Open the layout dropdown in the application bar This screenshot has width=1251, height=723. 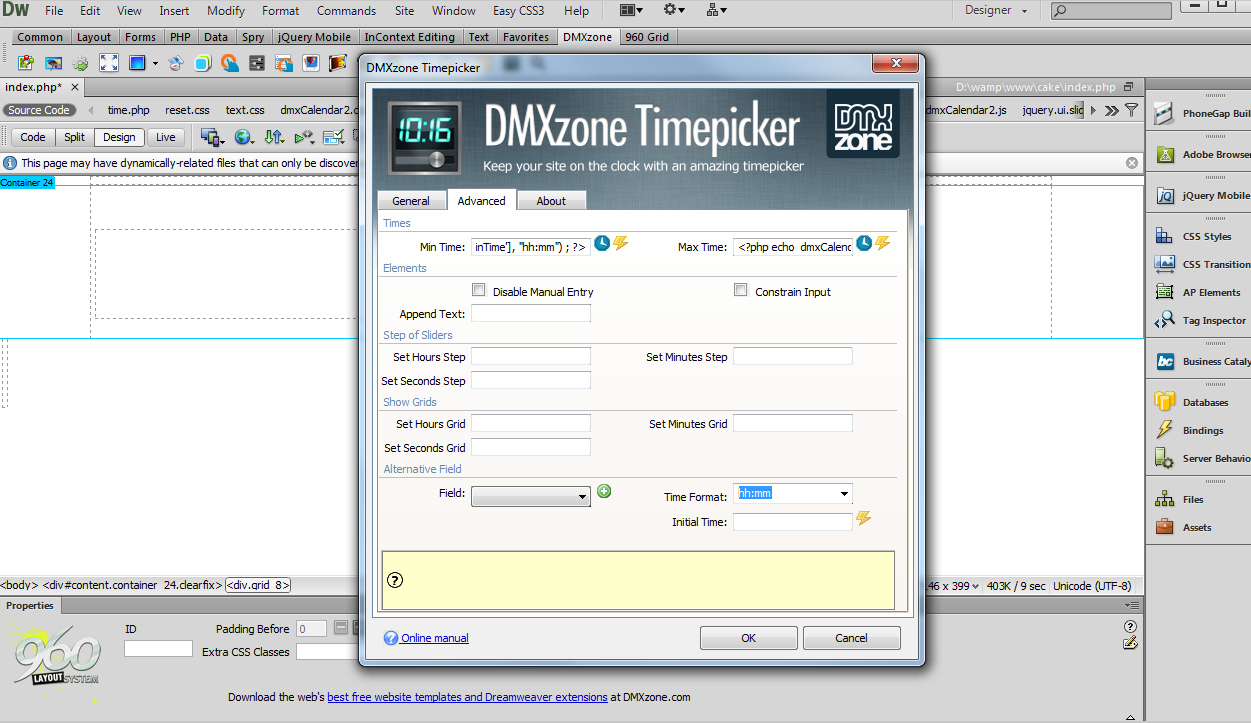tap(631, 11)
